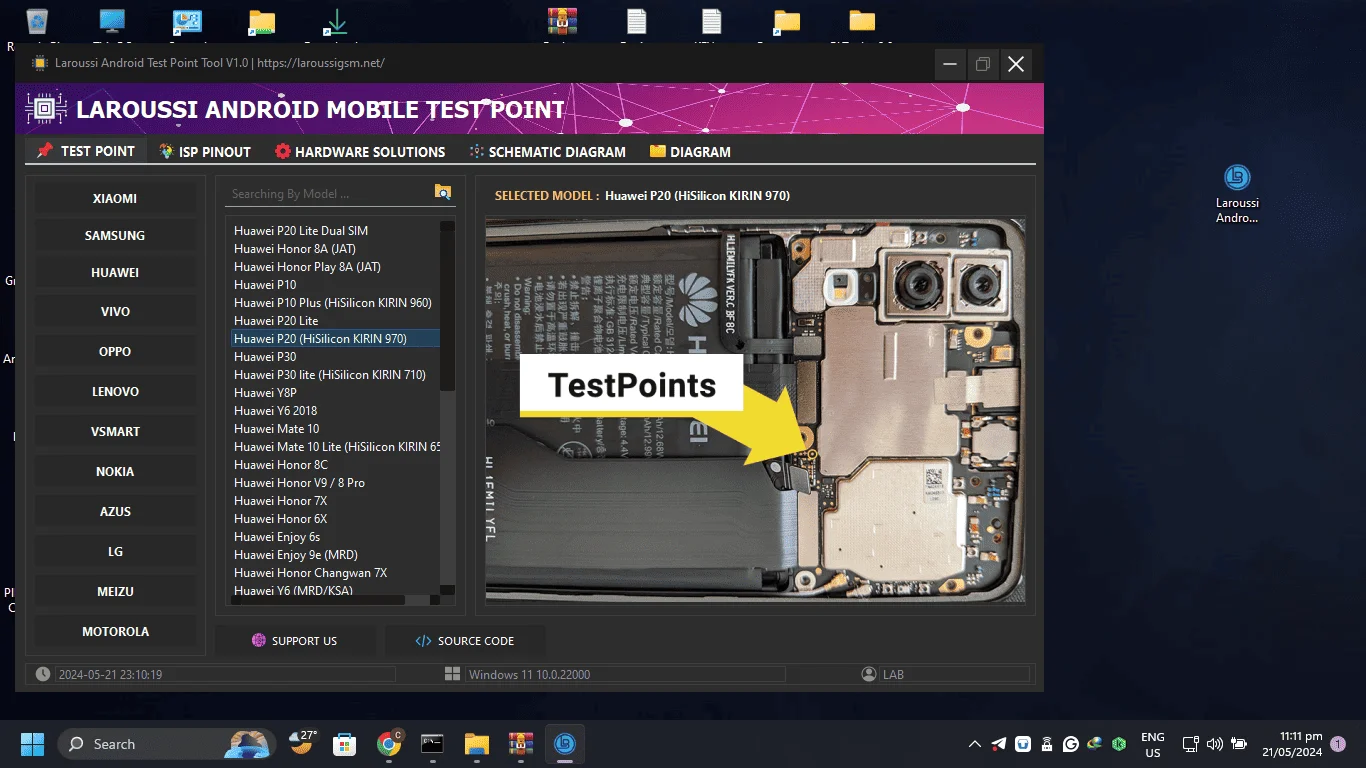The width and height of the screenshot is (1366, 768).
Task: Open Laroussi Android desktop shortcut
Action: 1237,194
